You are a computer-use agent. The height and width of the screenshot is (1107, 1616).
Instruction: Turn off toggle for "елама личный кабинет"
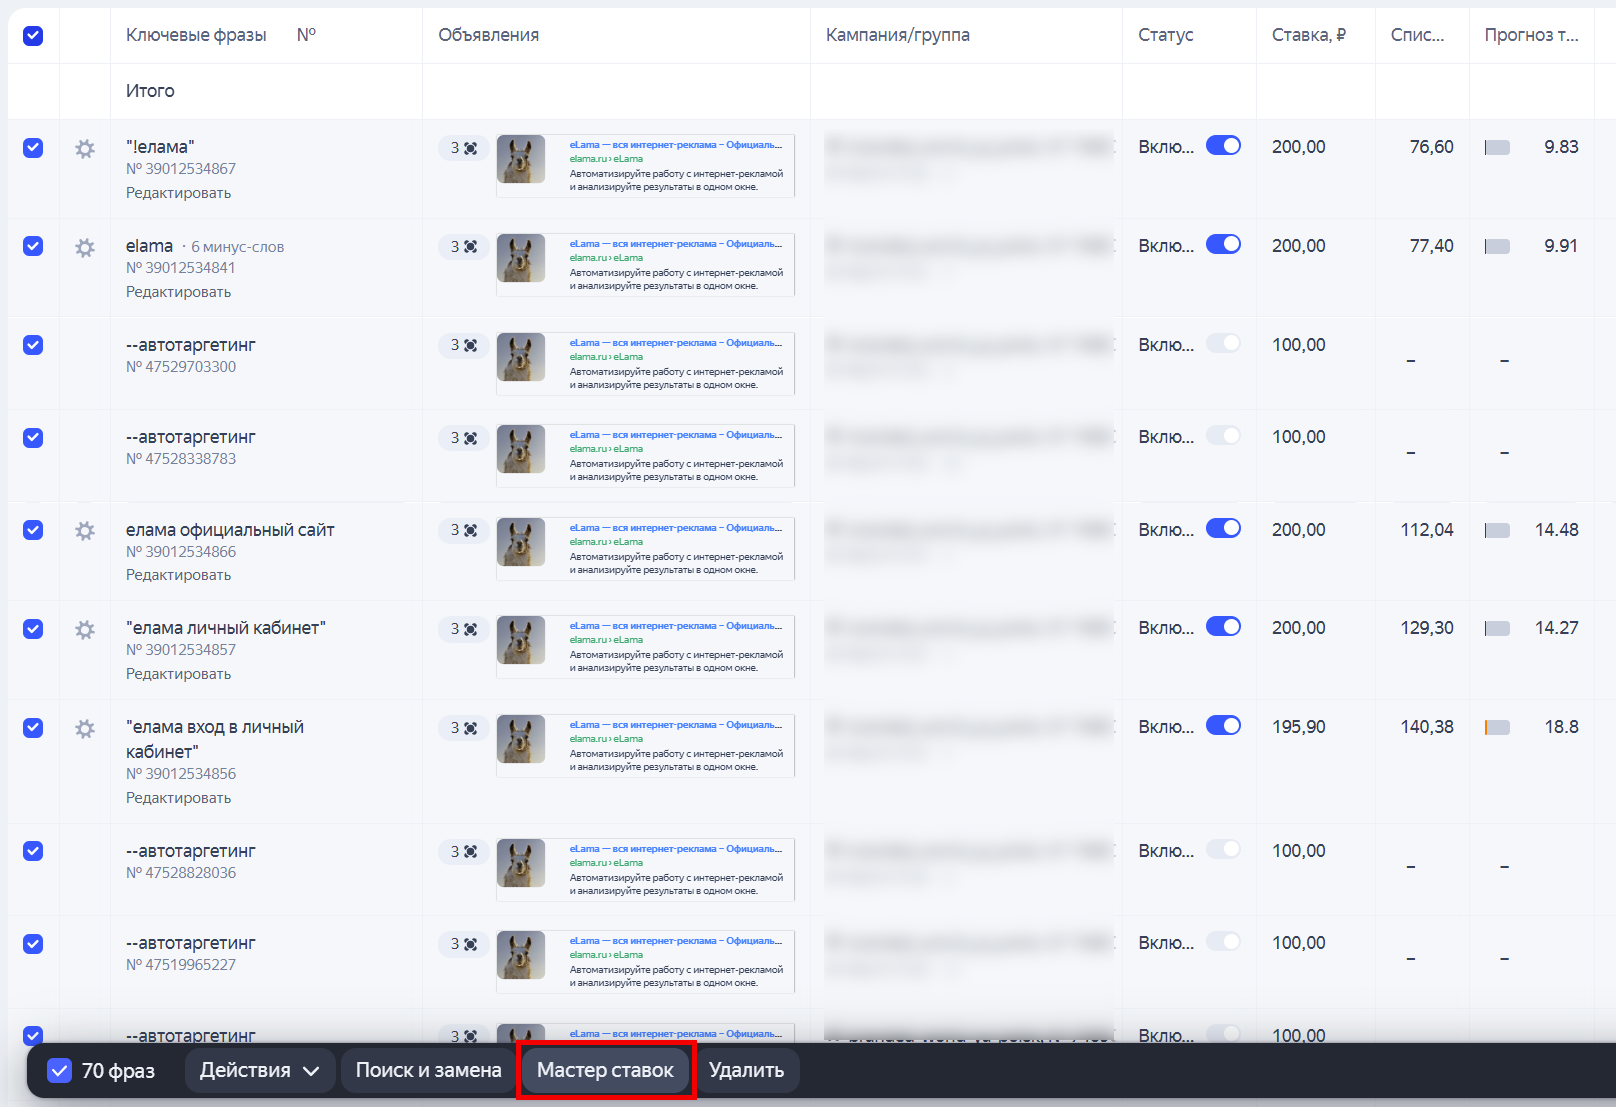(x=1222, y=627)
